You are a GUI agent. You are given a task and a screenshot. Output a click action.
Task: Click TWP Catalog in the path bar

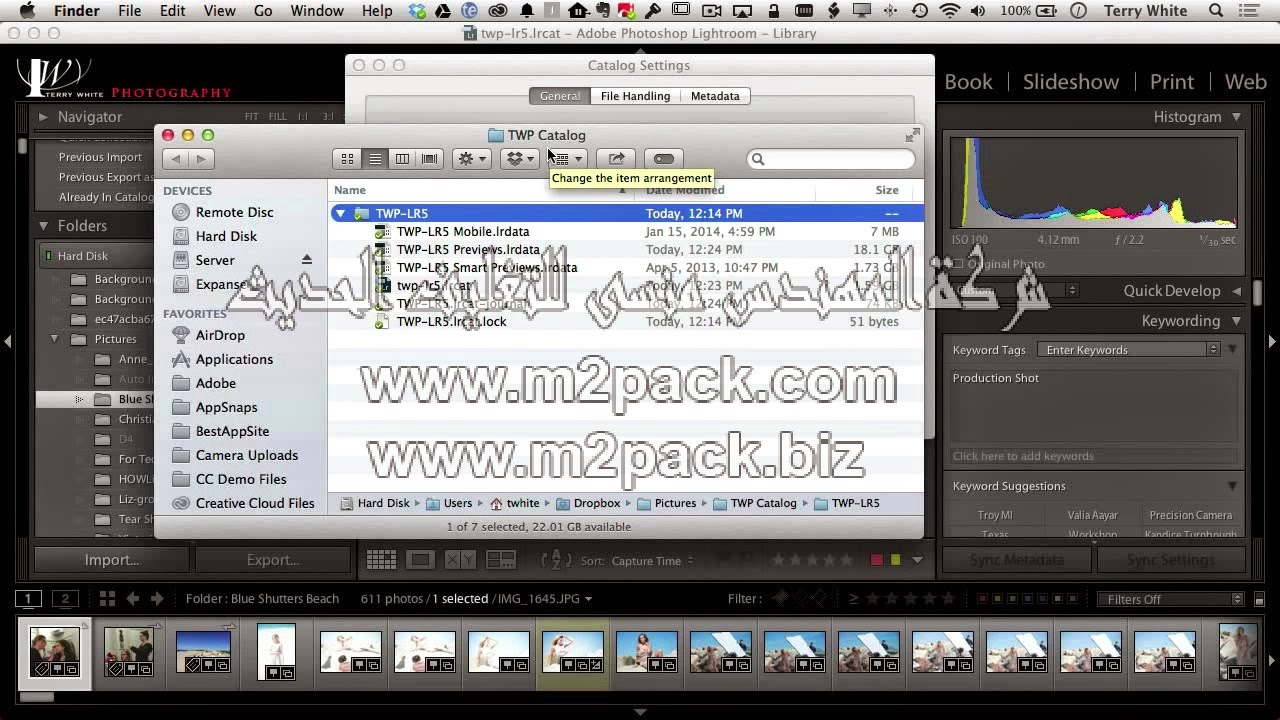click(753, 504)
